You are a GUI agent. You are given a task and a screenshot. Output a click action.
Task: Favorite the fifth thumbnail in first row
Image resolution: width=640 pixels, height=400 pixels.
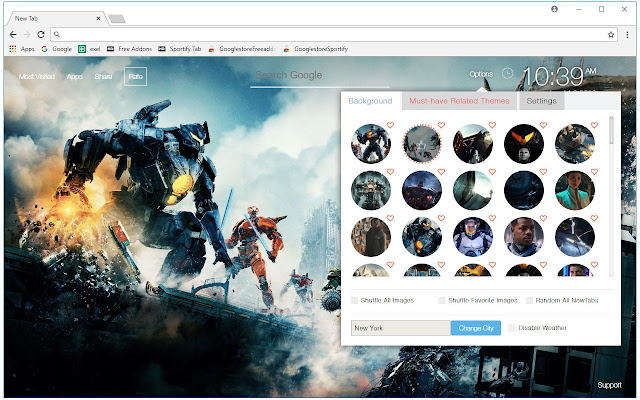pyautogui.click(x=594, y=125)
